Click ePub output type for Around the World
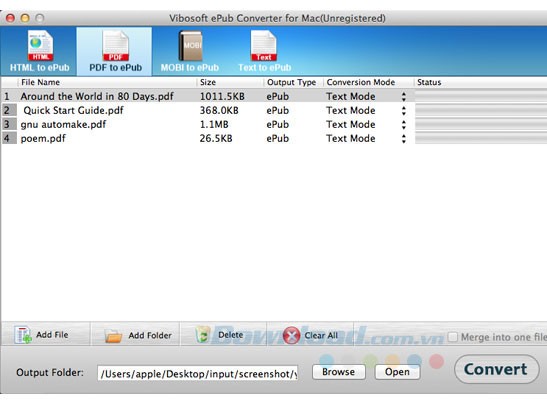Image resolution: width=547 pixels, height=403 pixels. [278, 97]
